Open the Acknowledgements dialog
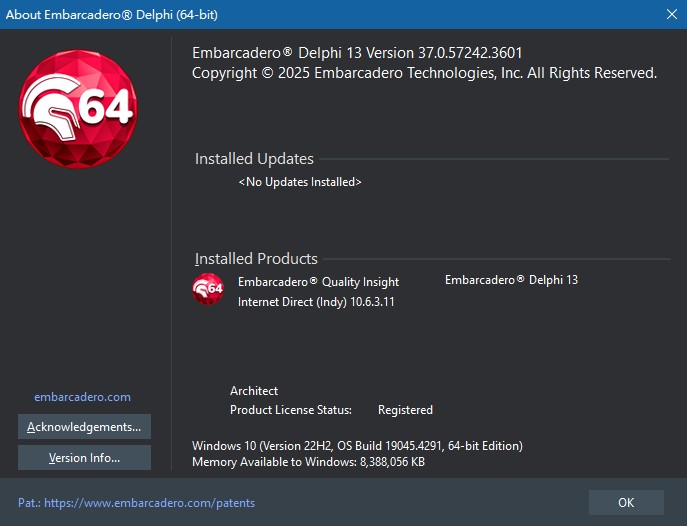 coord(84,427)
